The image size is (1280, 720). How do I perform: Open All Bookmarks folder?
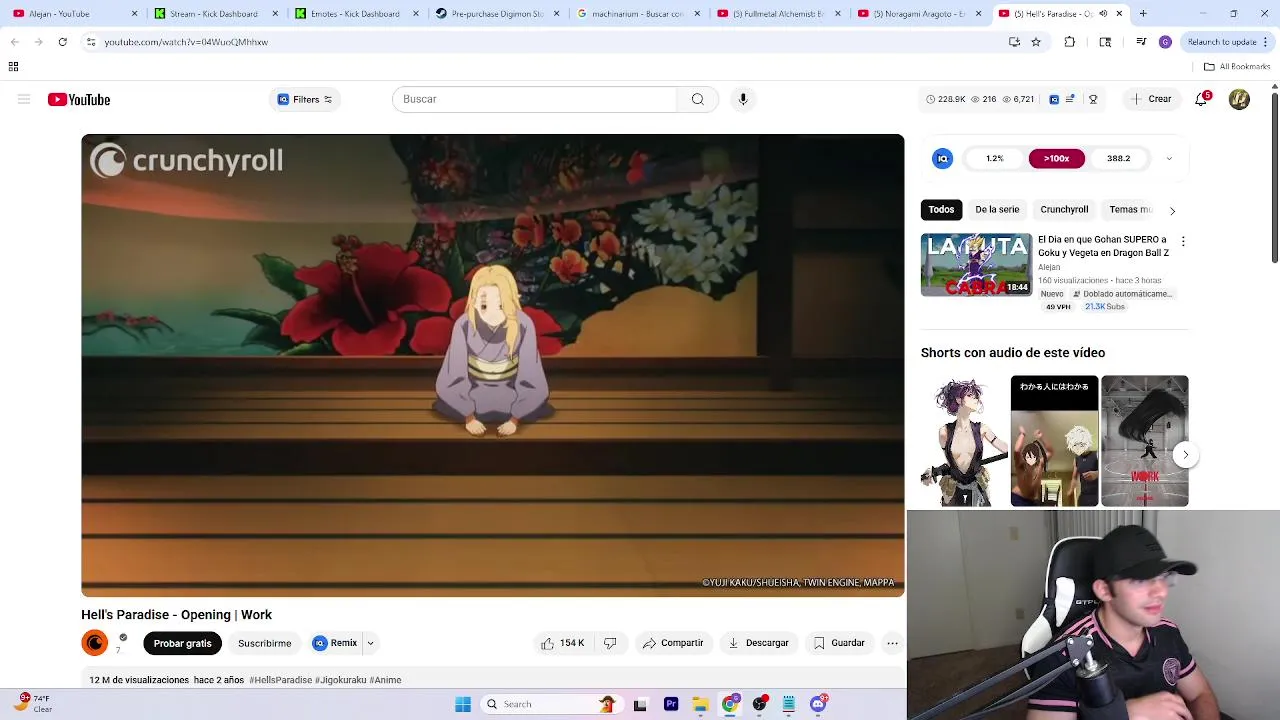[1237, 66]
